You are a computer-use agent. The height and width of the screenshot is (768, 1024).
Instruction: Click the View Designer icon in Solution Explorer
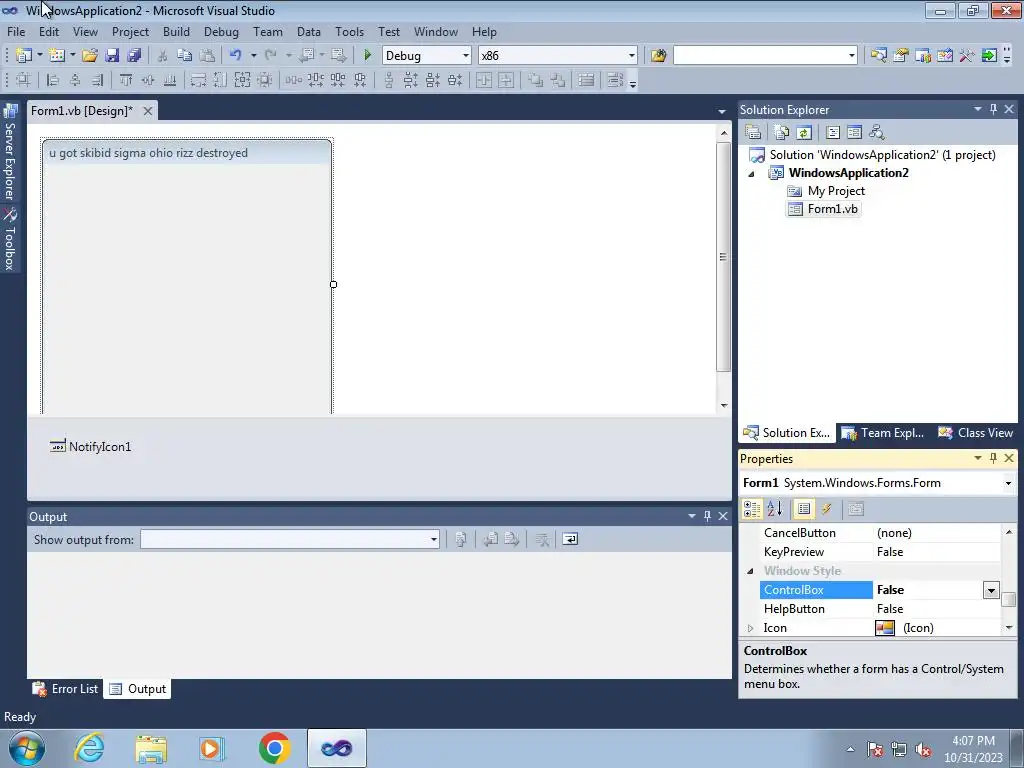tap(854, 133)
